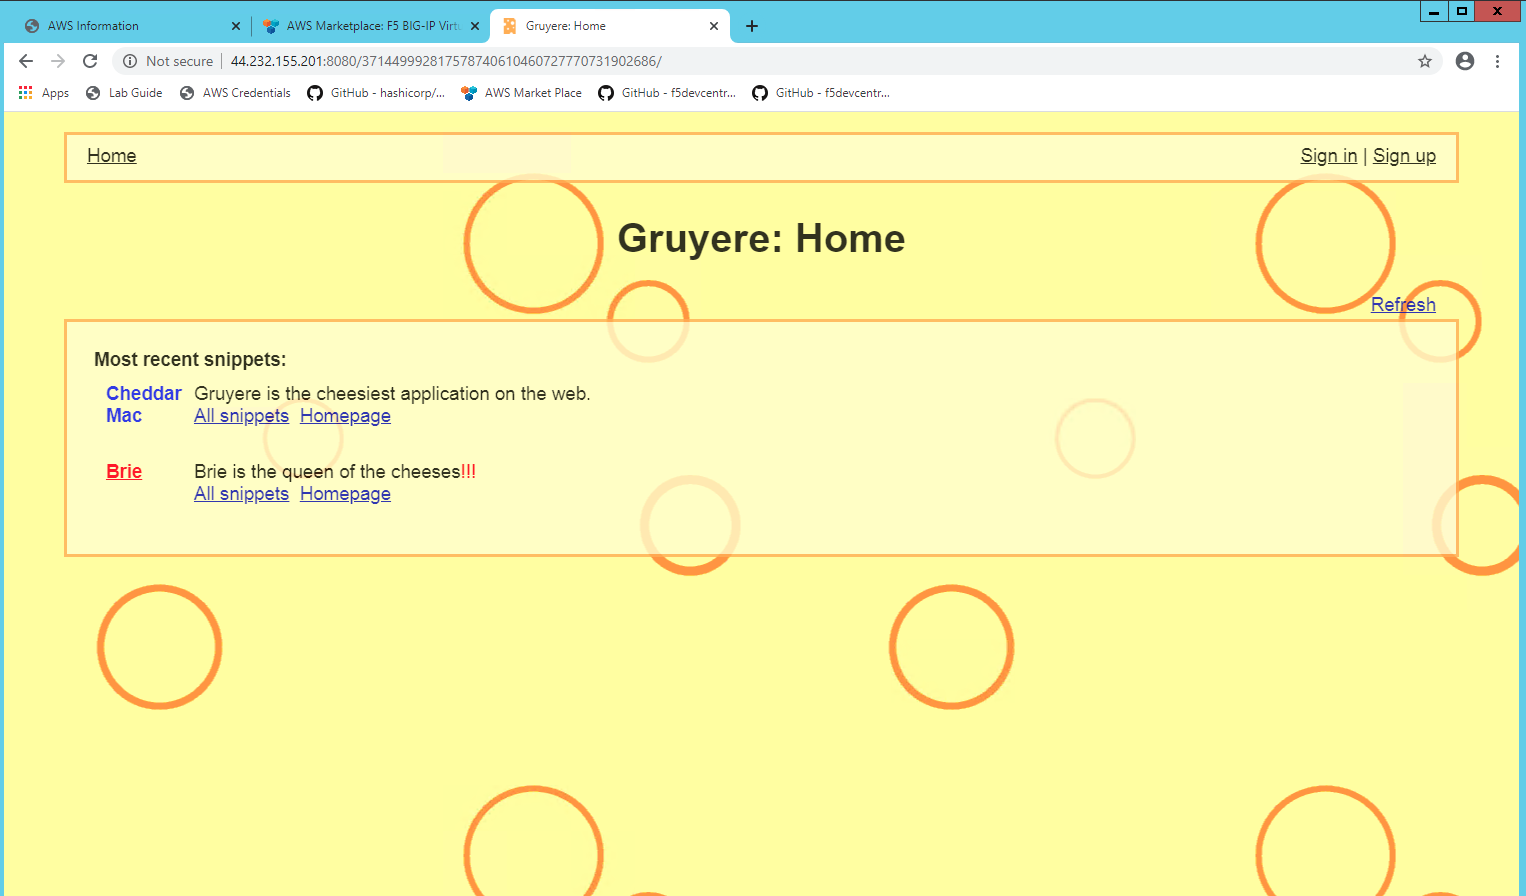Open Homepage link for Brie
The image size is (1526, 896).
click(345, 494)
